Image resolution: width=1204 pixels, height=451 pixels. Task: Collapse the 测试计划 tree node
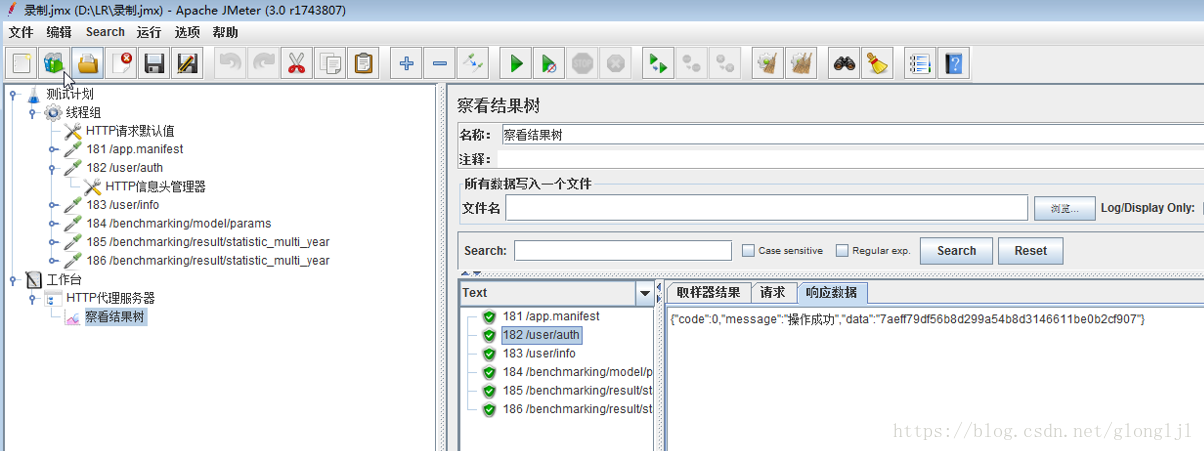14,94
